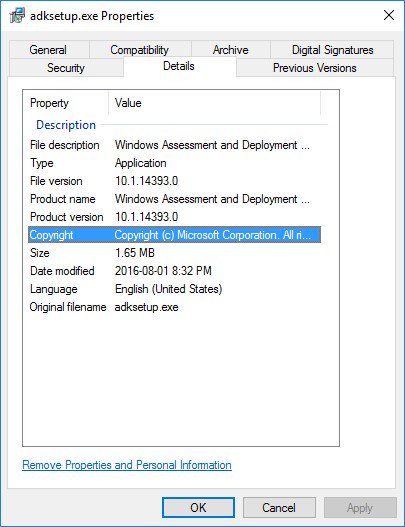This screenshot has width=405, height=527.
Task: Select the Description group heading
Action: 66,125
